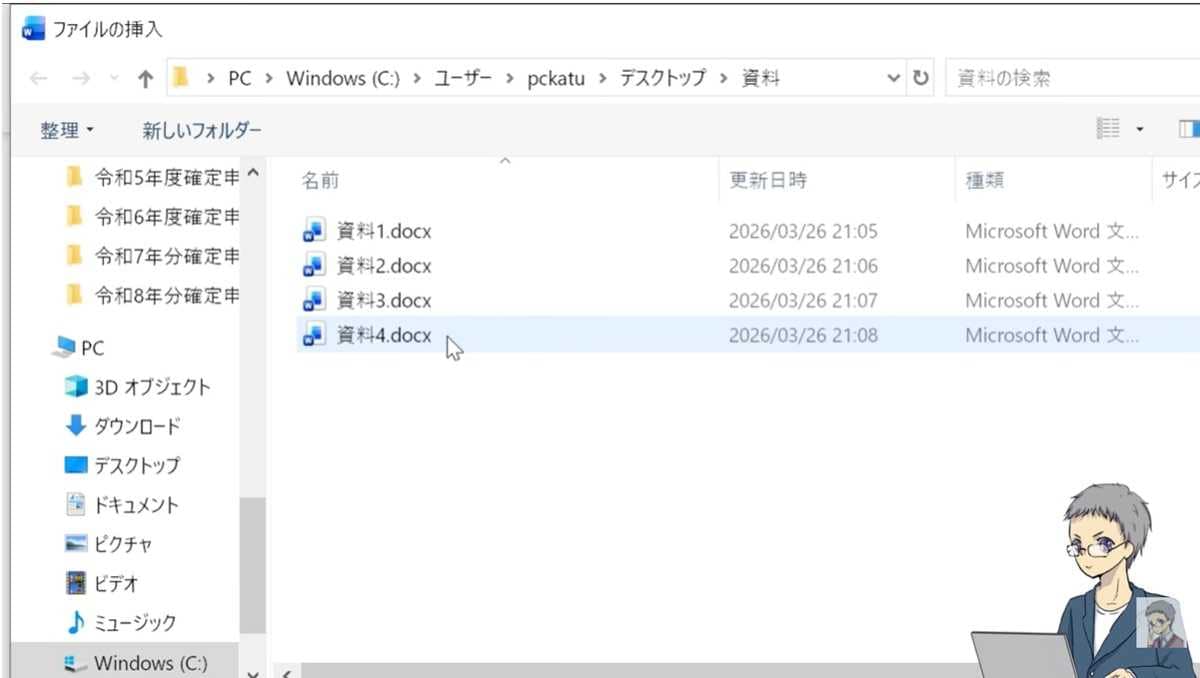The height and width of the screenshot is (678, 1200).
Task: Click the 資料の検索 search box
Action: (1072, 78)
